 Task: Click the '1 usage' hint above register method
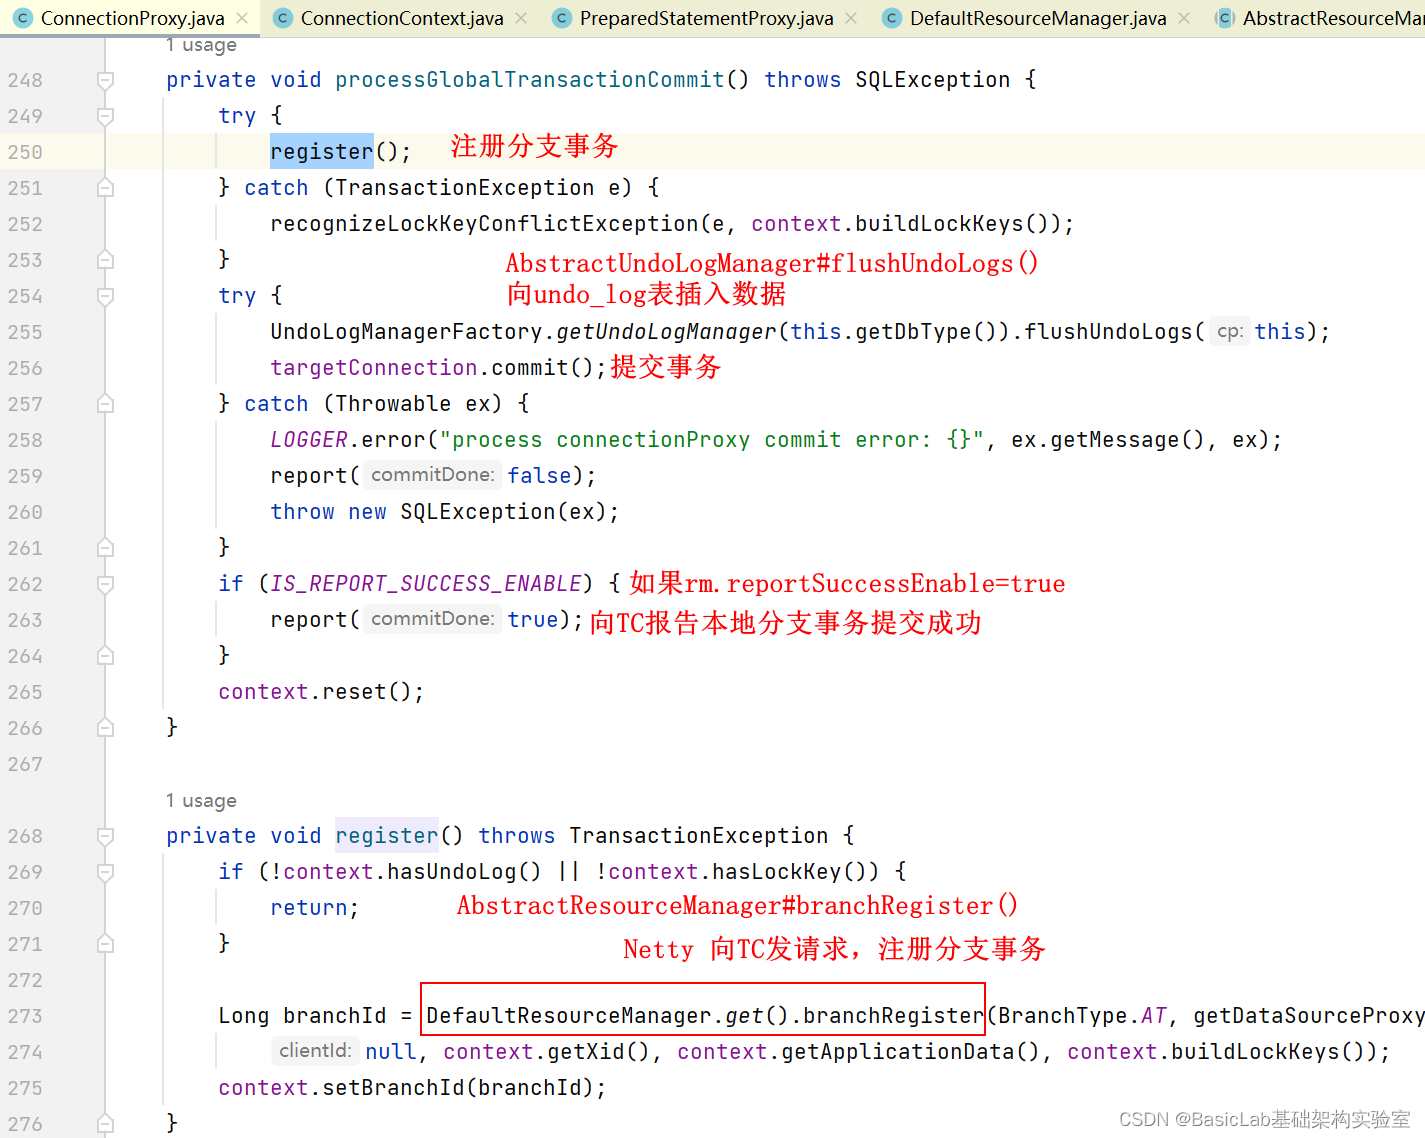[201, 801]
